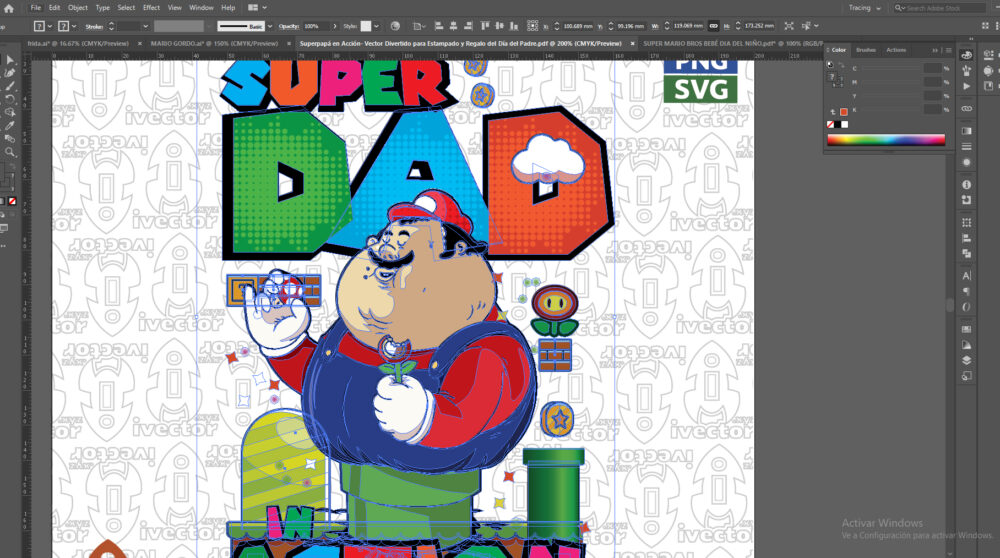Expand the Opacity options arrow
The image size is (1000, 558).
(x=335, y=26)
